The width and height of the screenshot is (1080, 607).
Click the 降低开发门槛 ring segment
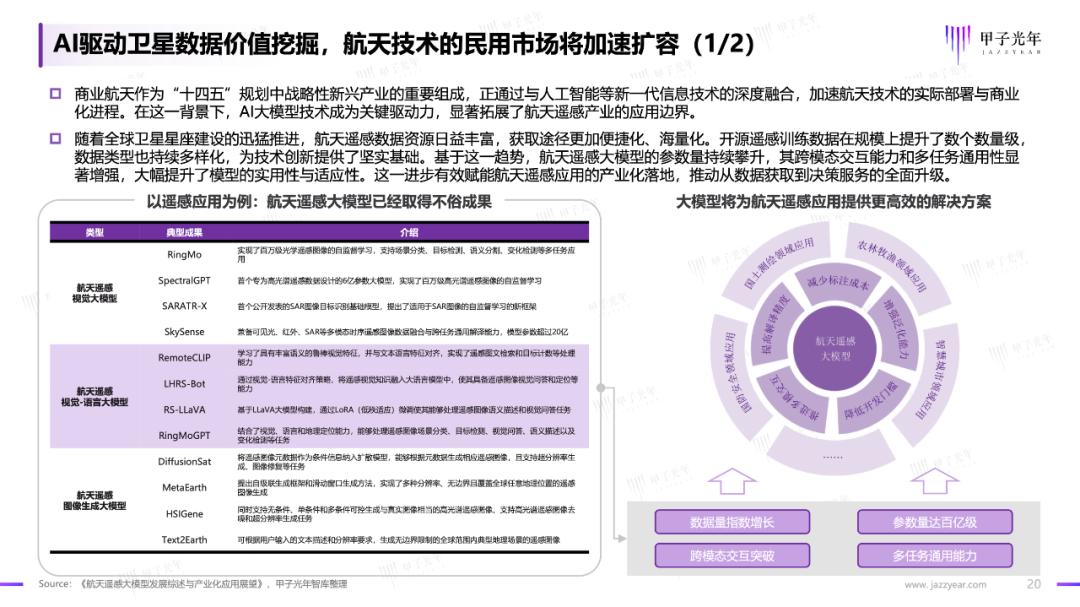pyautogui.click(x=871, y=402)
